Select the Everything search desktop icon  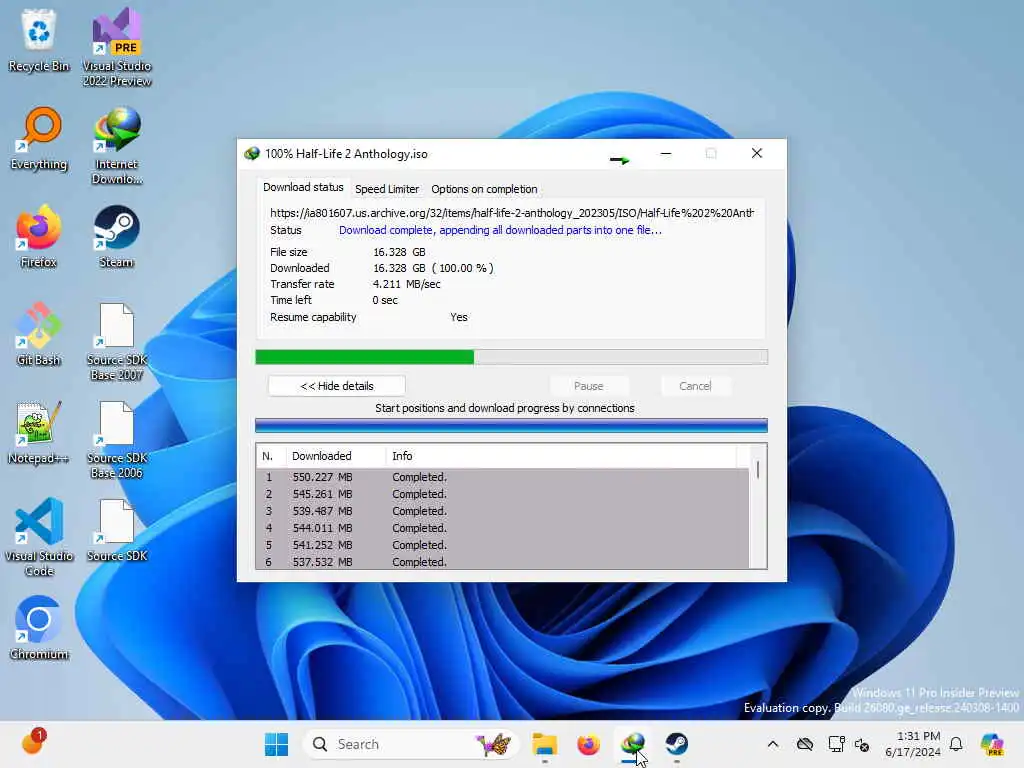(39, 138)
